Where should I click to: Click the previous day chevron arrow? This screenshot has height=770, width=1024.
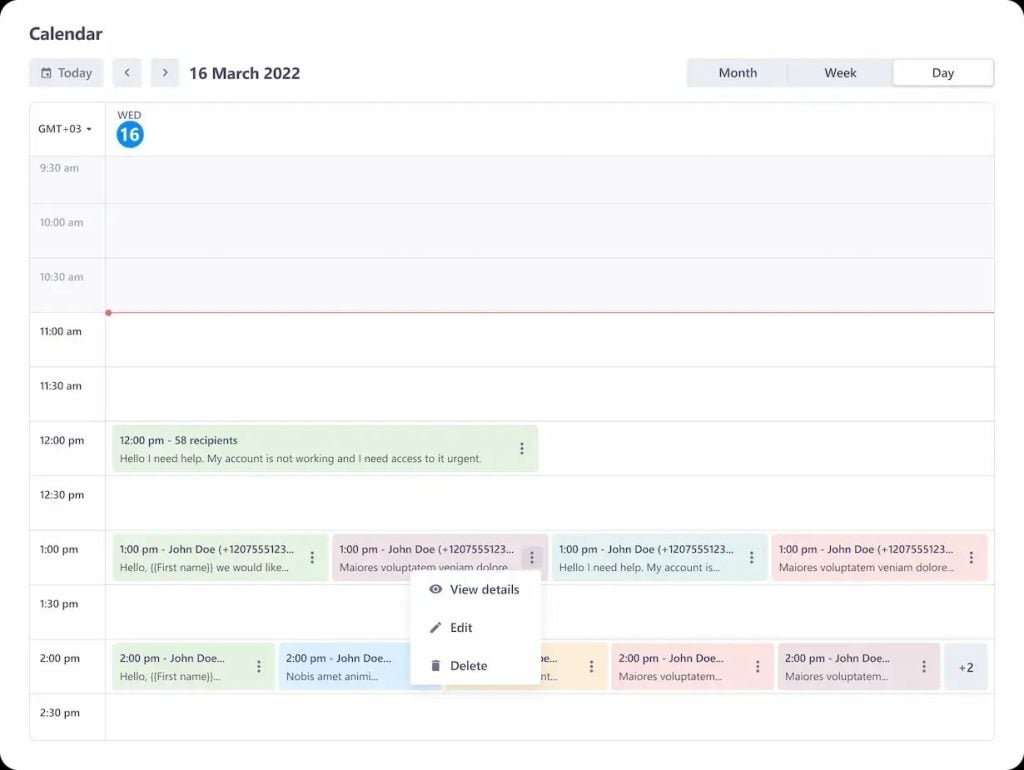click(127, 73)
